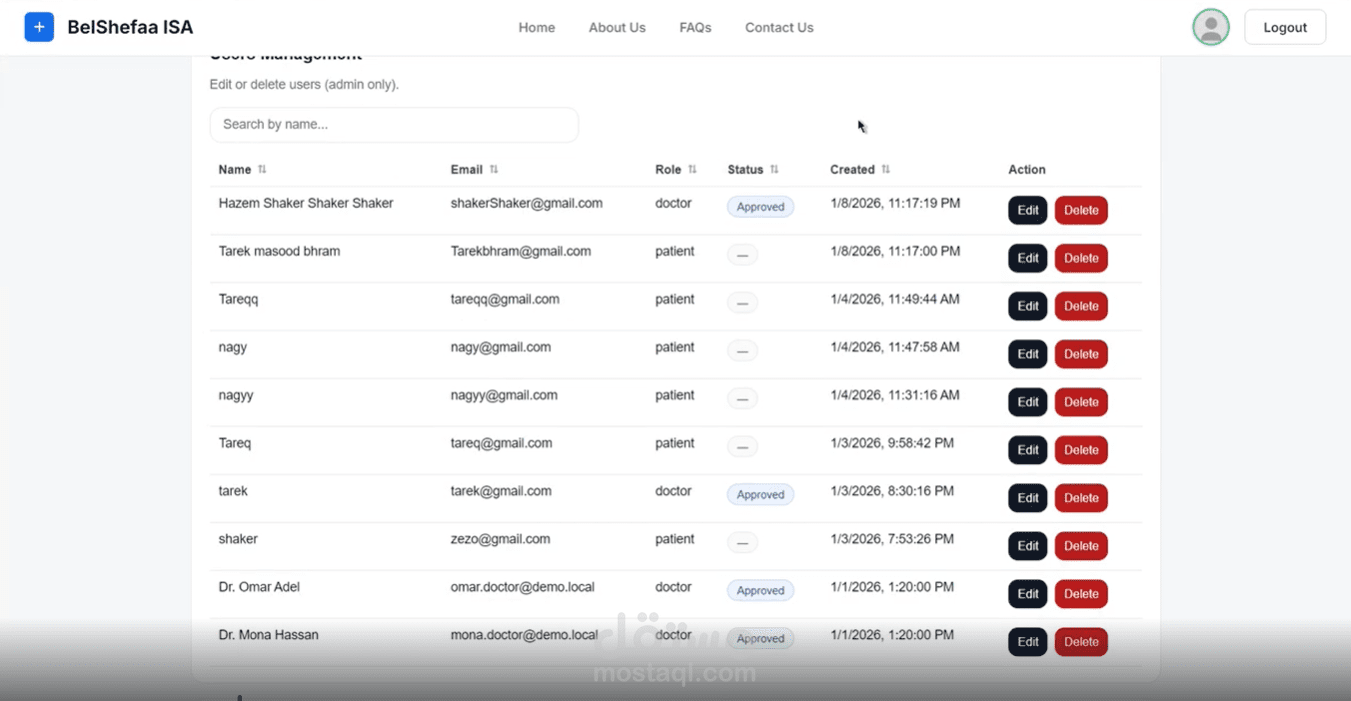Focus the Search by name field
This screenshot has width=1351, height=701.
pyautogui.click(x=394, y=124)
